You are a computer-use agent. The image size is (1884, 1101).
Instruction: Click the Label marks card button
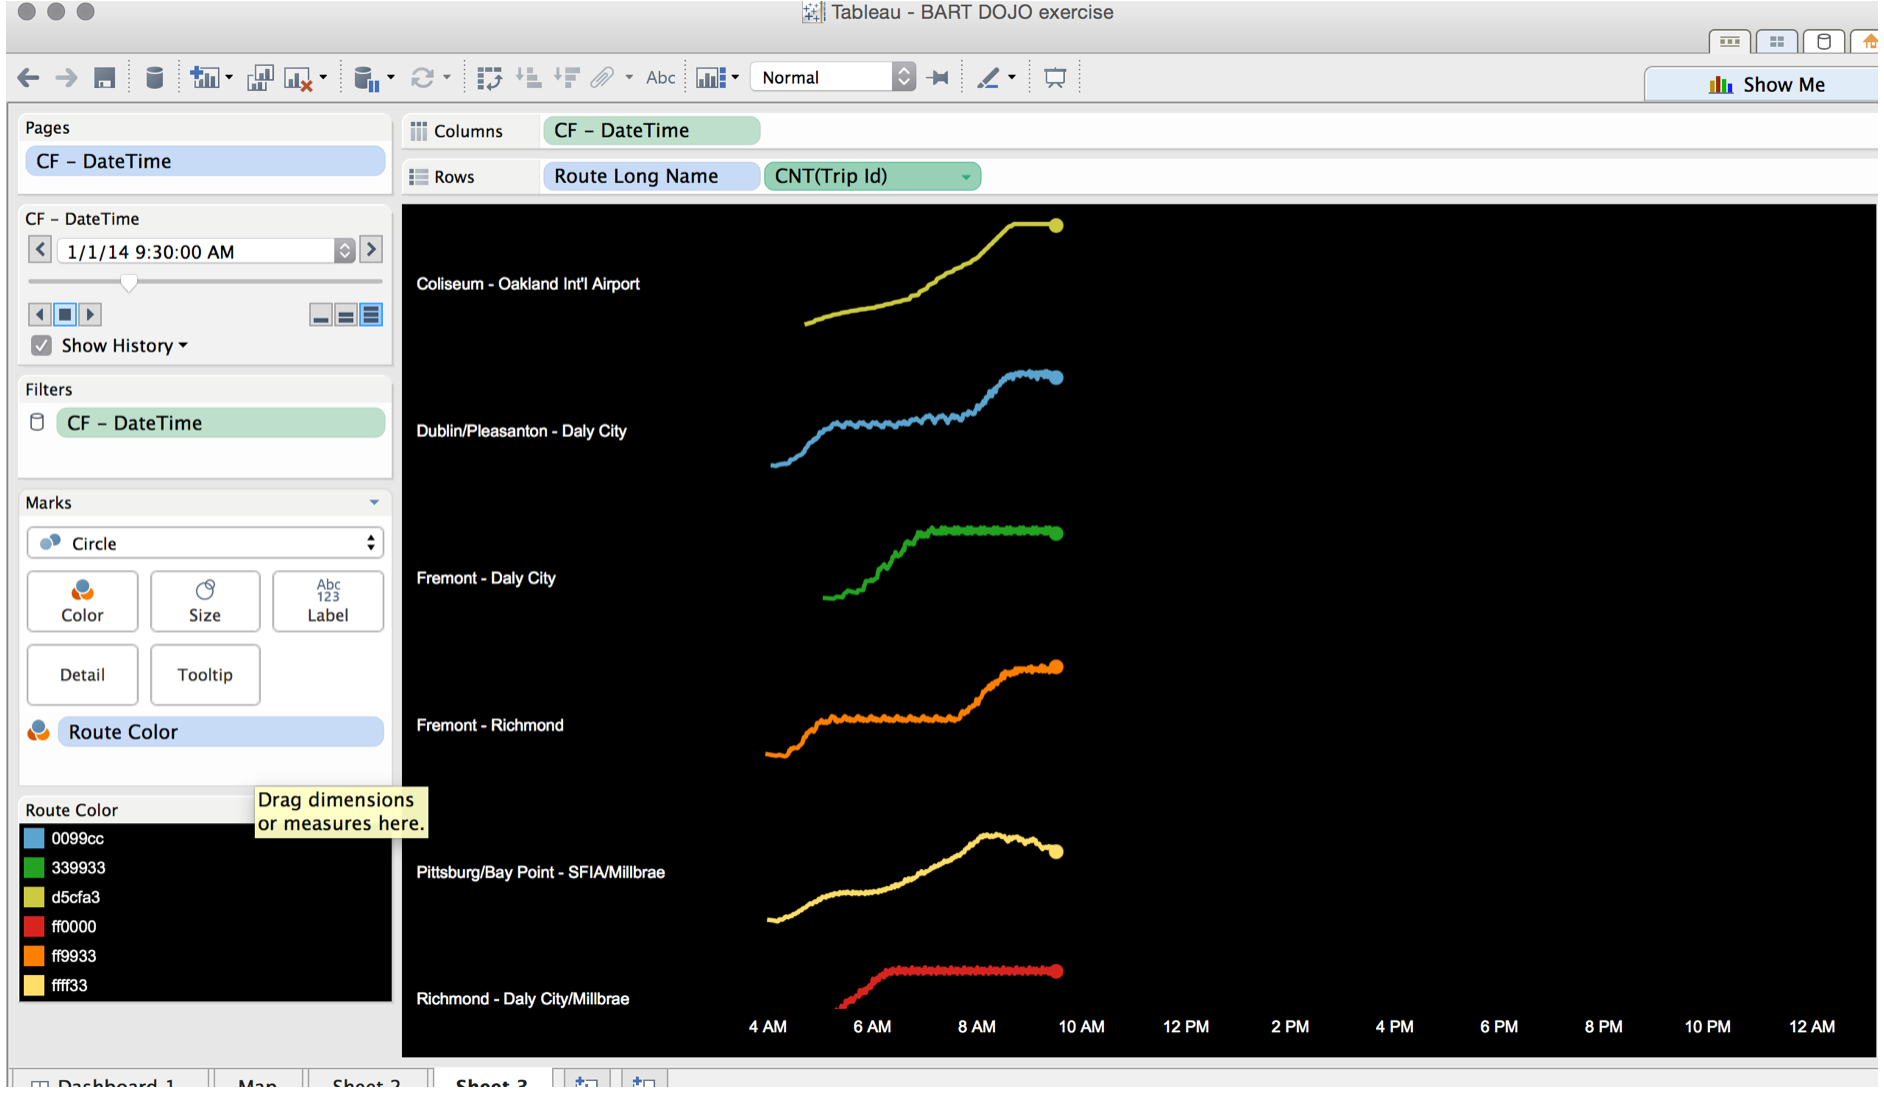click(x=328, y=601)
